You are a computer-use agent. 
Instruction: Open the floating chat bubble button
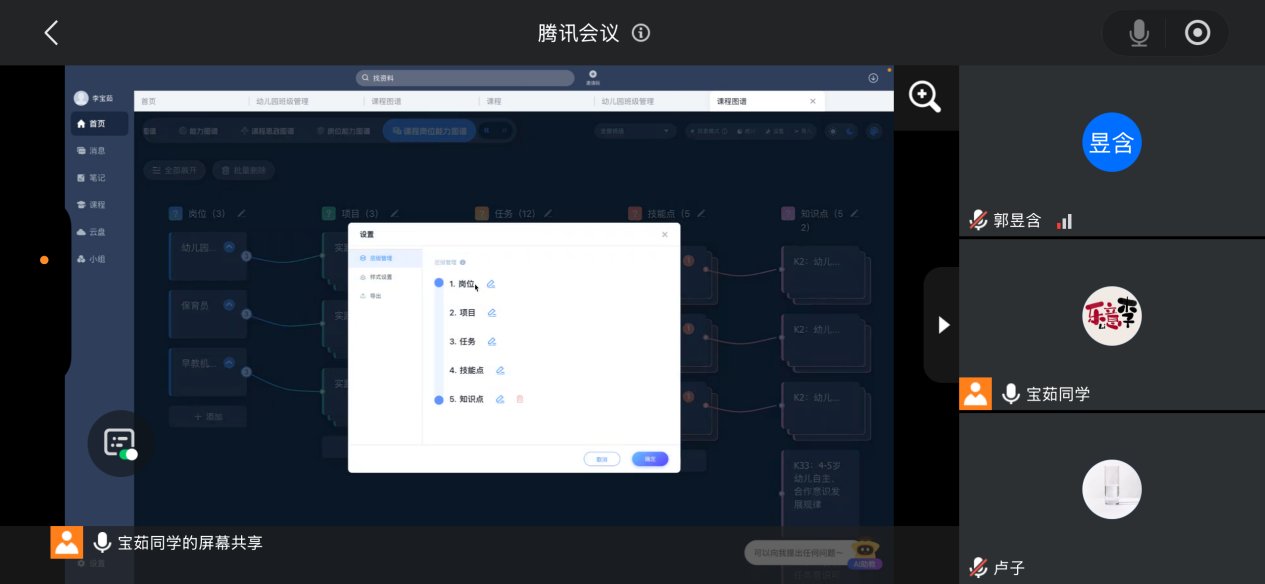click(x=120, y=443)
